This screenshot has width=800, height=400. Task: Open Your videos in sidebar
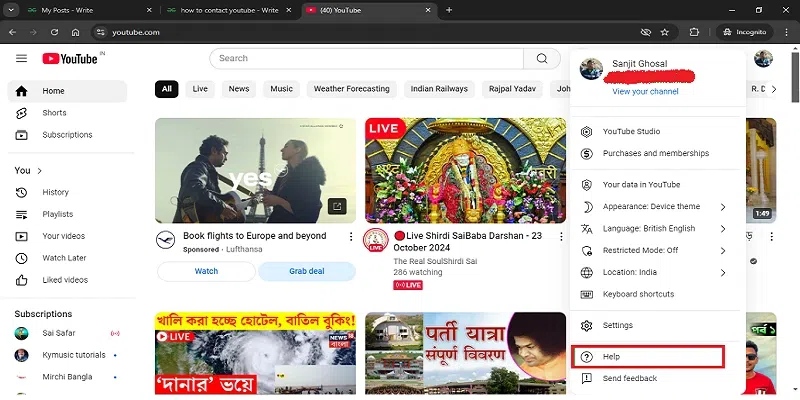(67, 236)
